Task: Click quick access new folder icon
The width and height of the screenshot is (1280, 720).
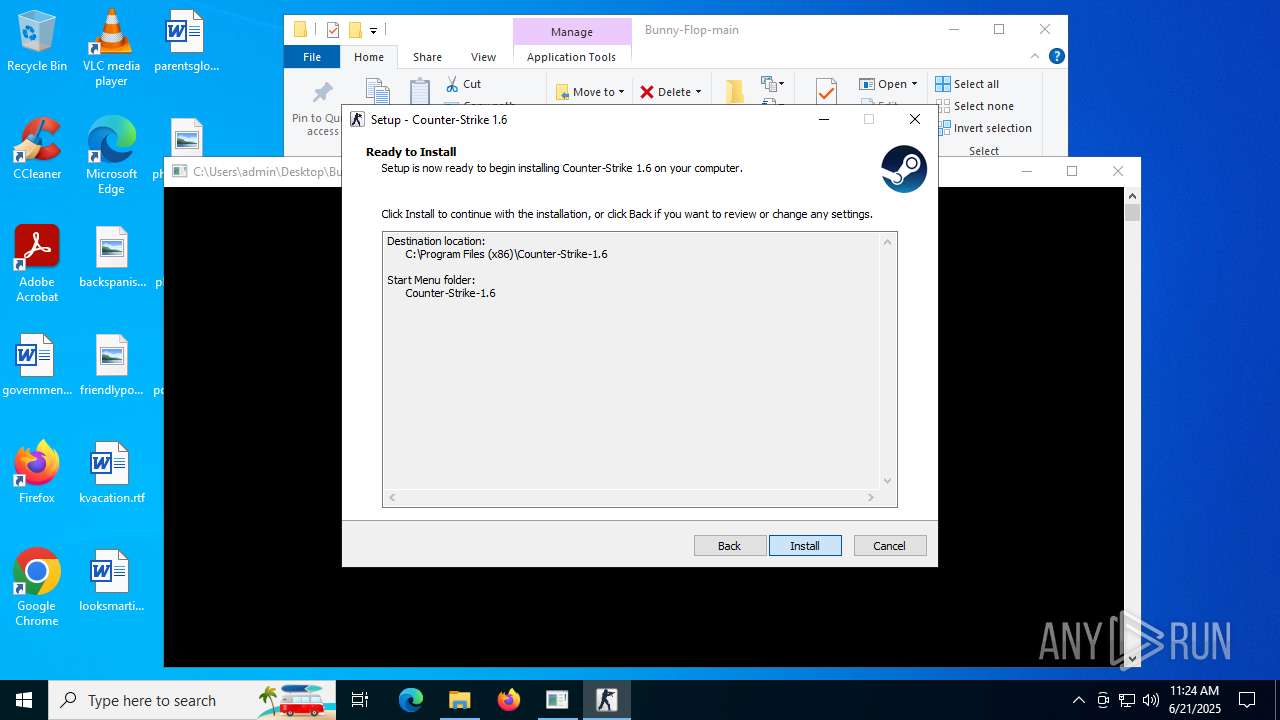Action: click(x=354, y=30)
